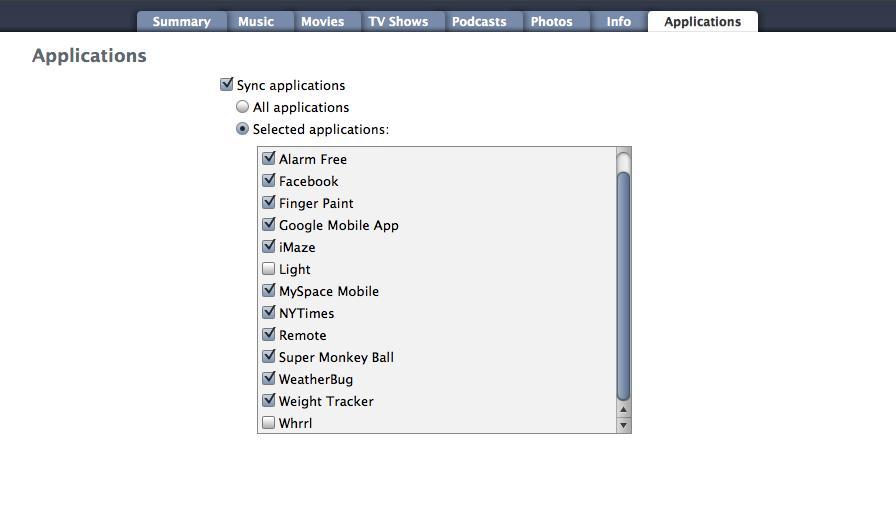
Task: Click the scroll up arrow in the app list
Action: (623, 410)
